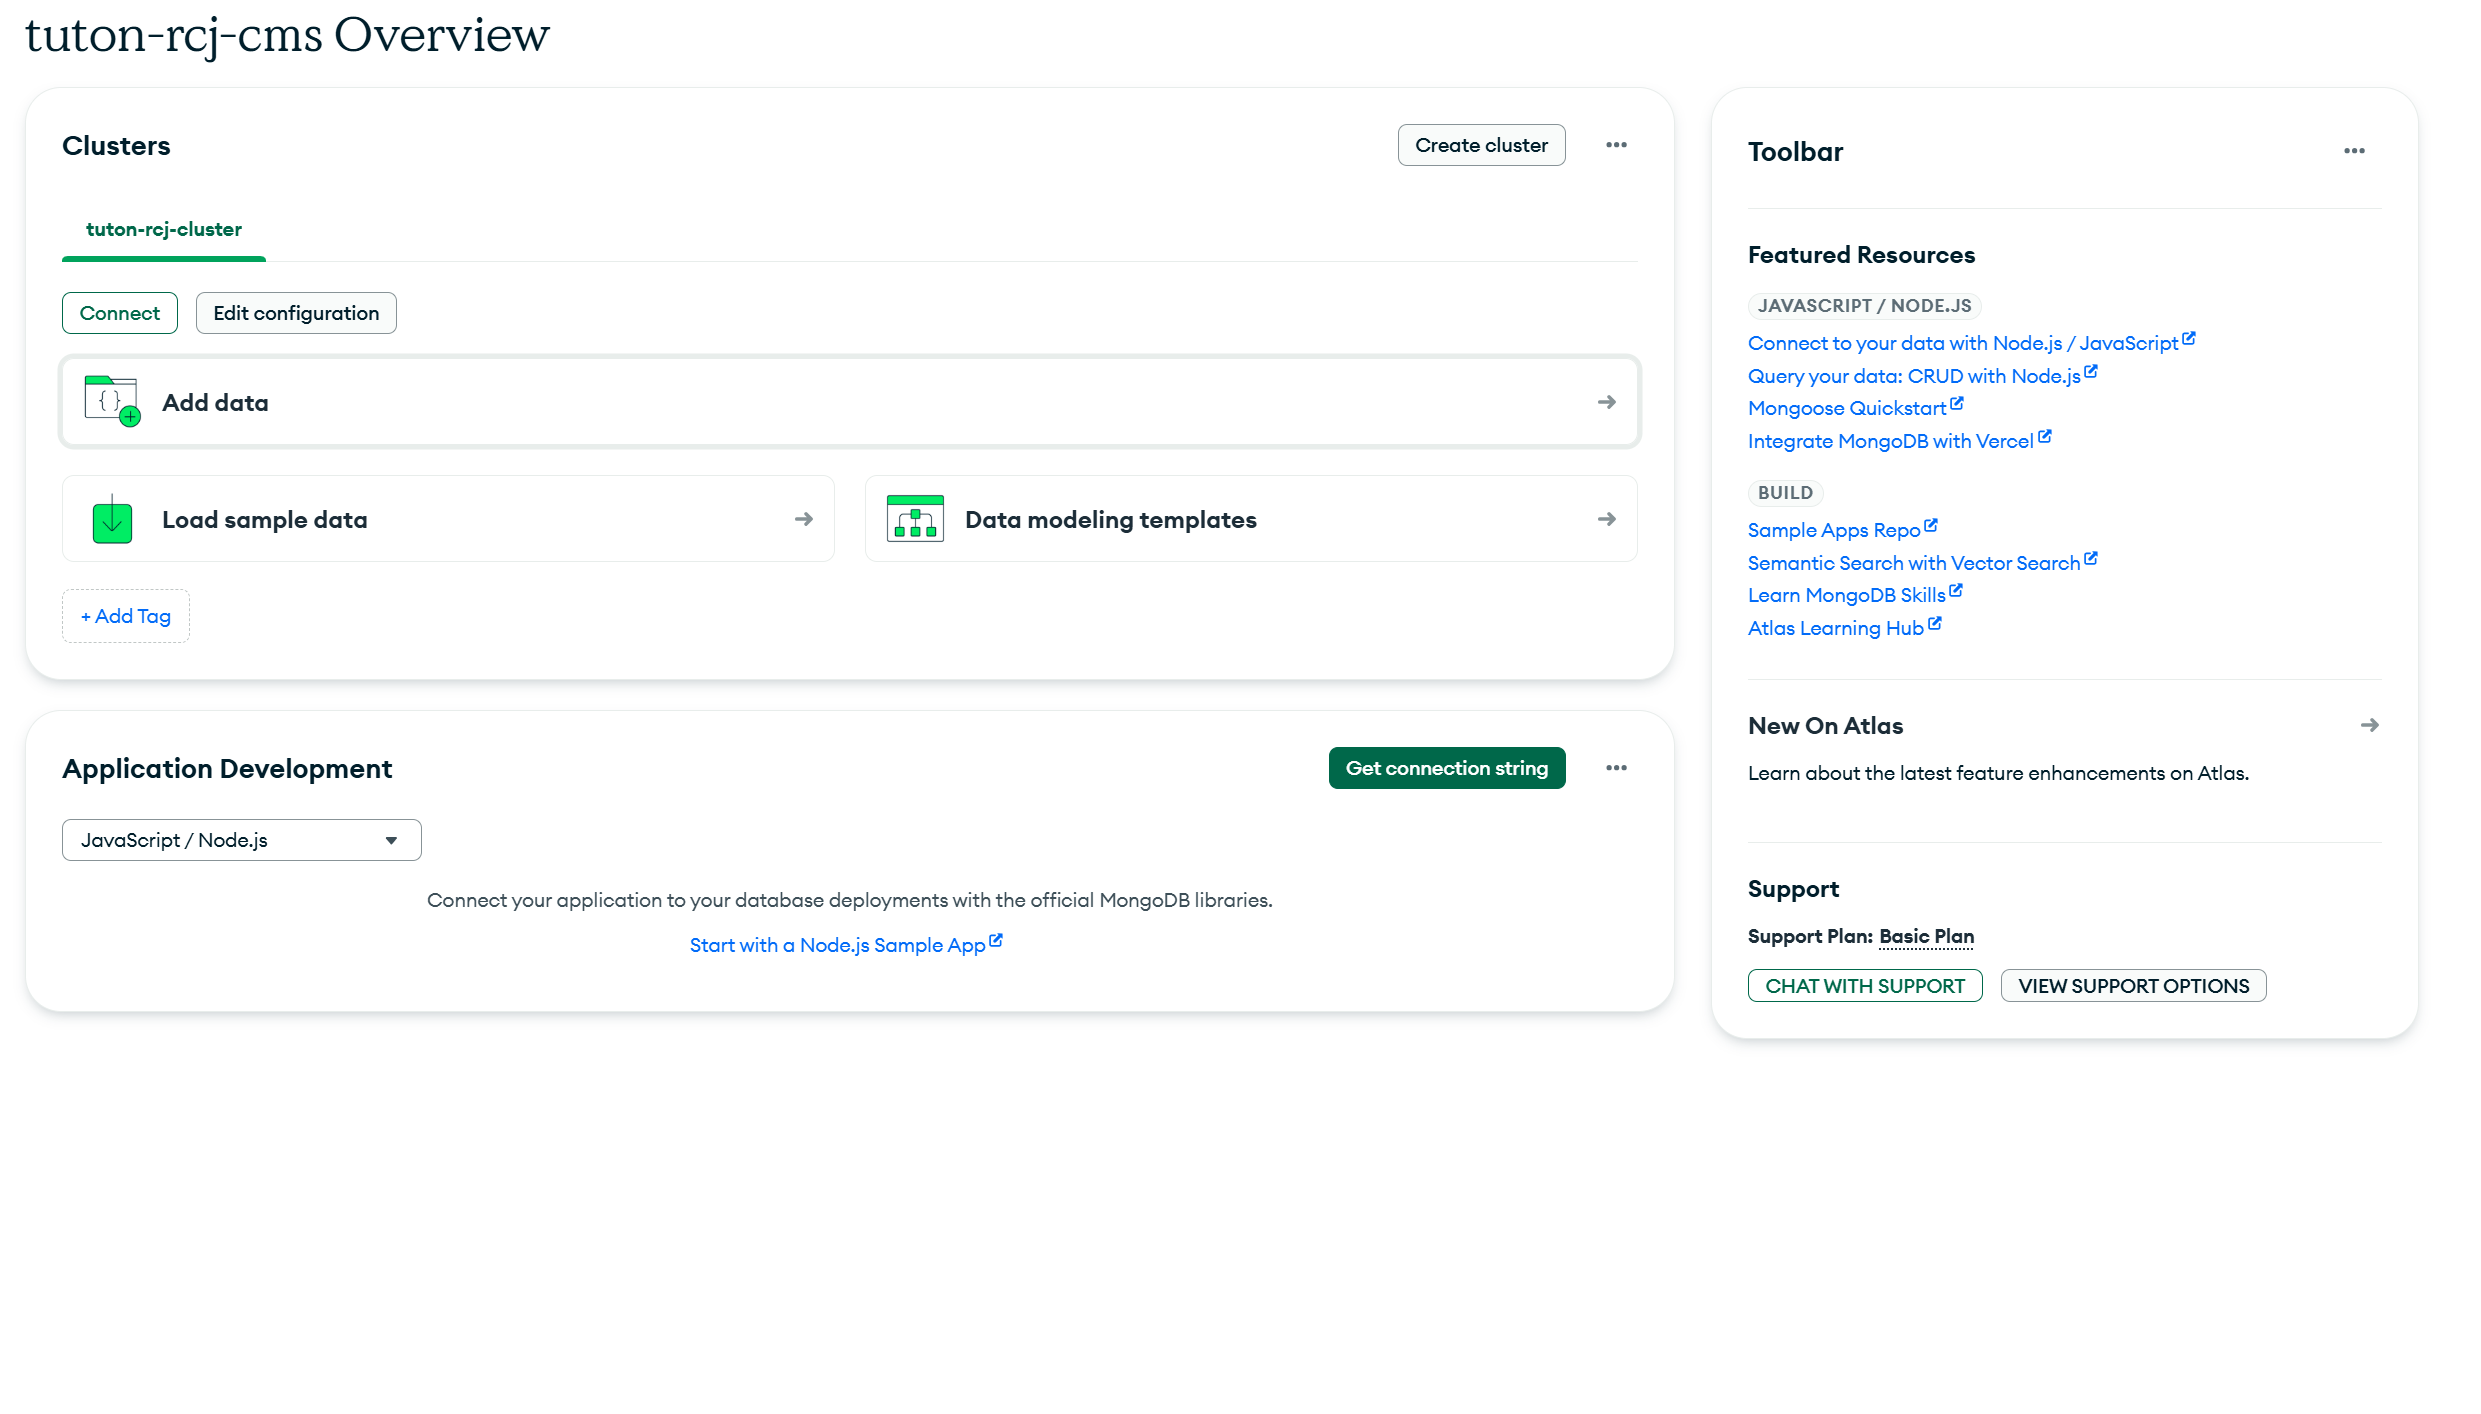Screen dimensions: 2481x1414
Task: Click Get connection string button
Action: 1446,768
